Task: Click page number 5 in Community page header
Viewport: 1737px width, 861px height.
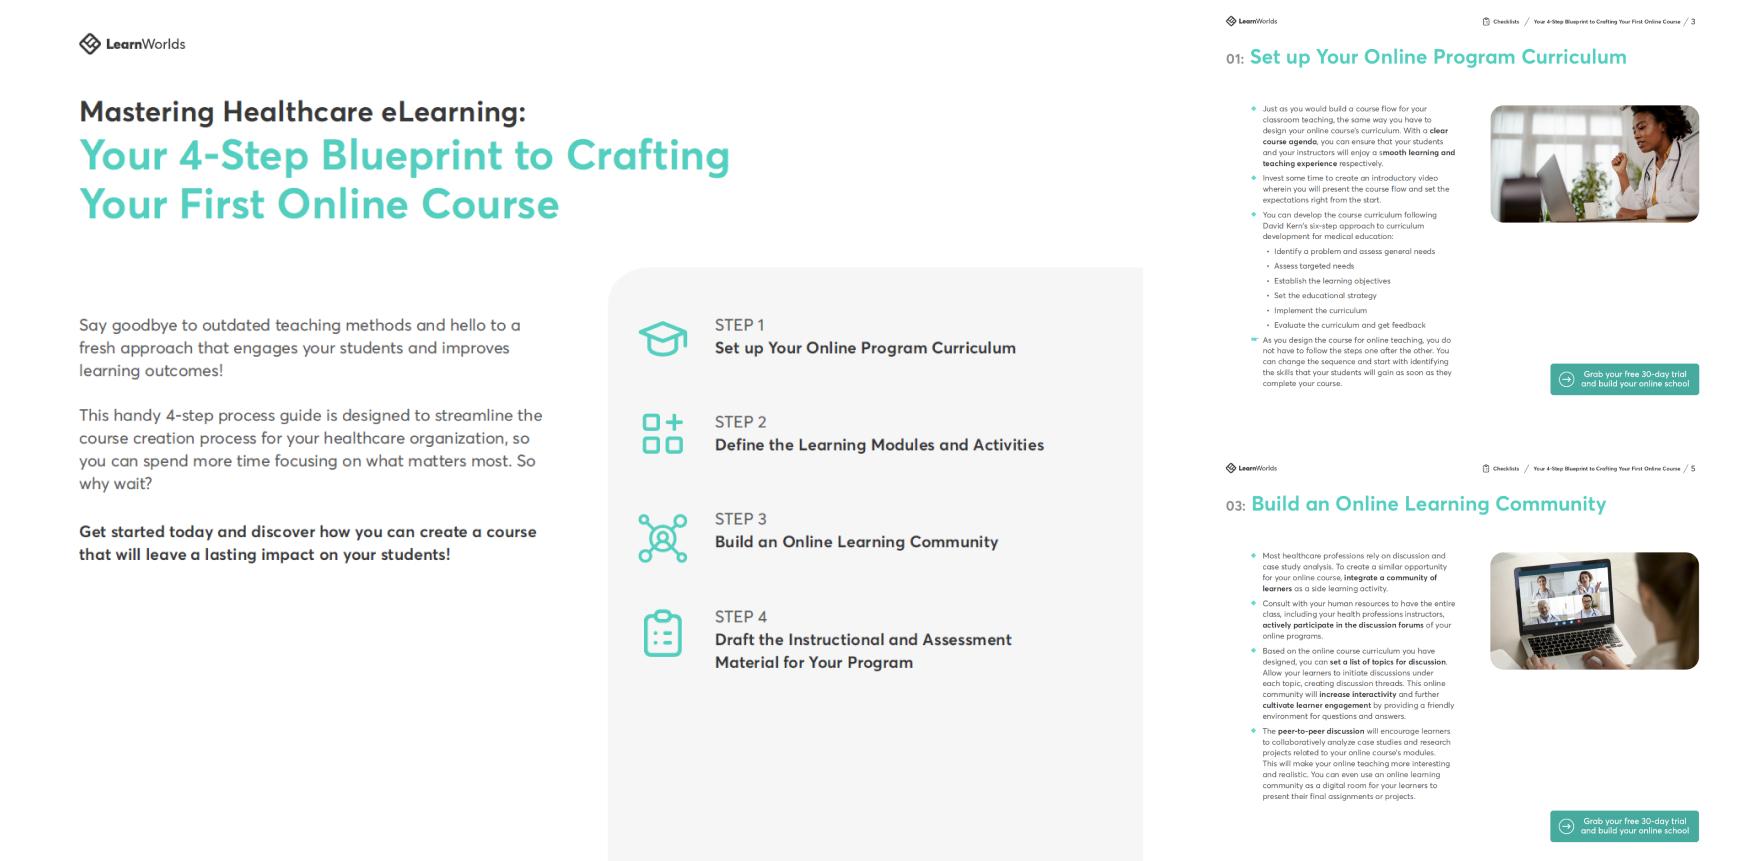Action: click(1693, 468)
